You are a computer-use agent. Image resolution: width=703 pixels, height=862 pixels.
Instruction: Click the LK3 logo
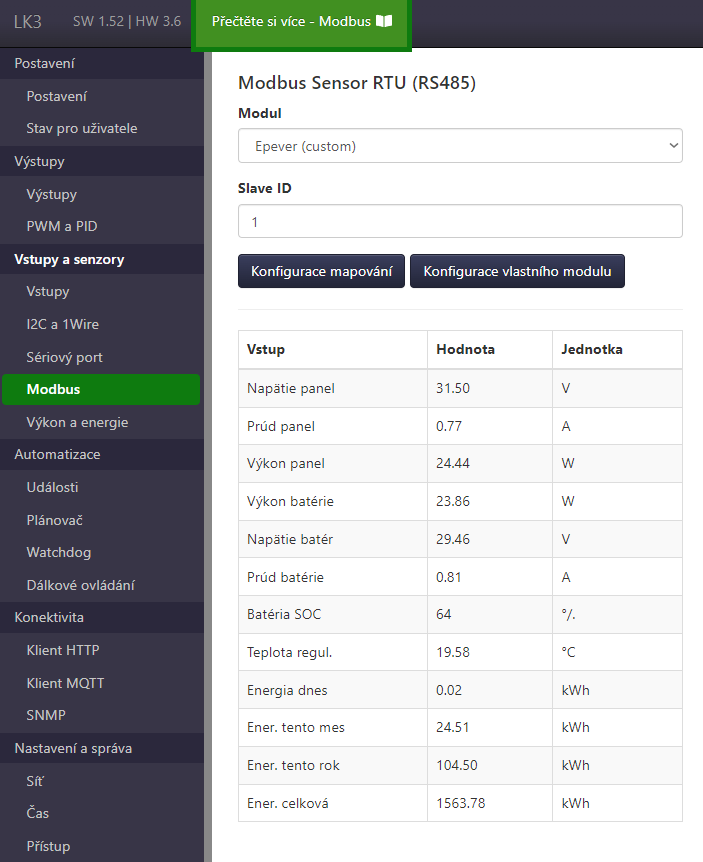click(x=28, y=21)
